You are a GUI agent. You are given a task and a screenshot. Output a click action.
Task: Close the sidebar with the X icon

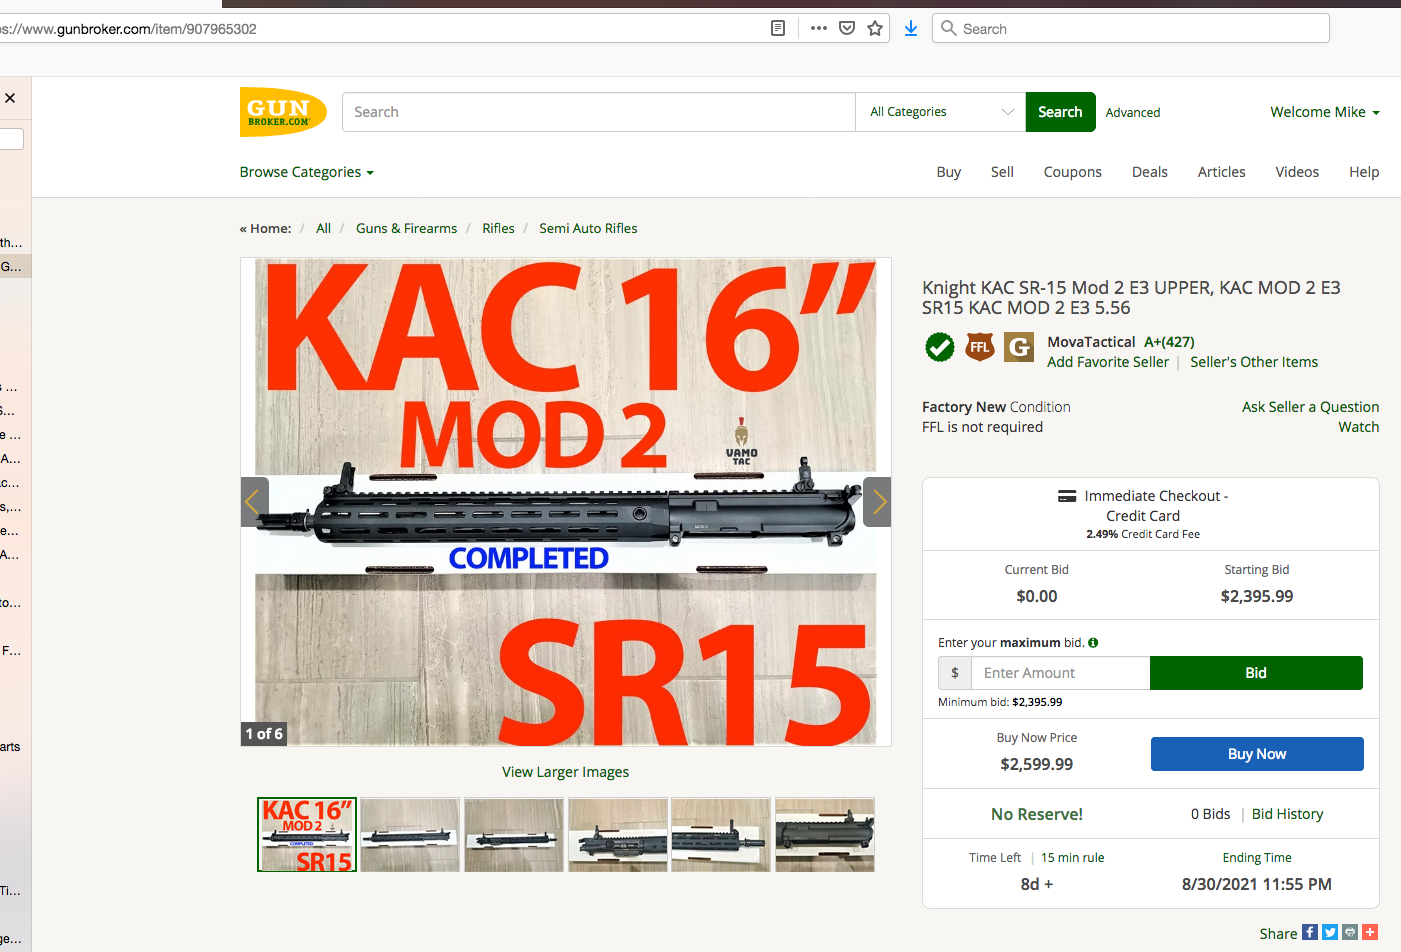(10, 98)
